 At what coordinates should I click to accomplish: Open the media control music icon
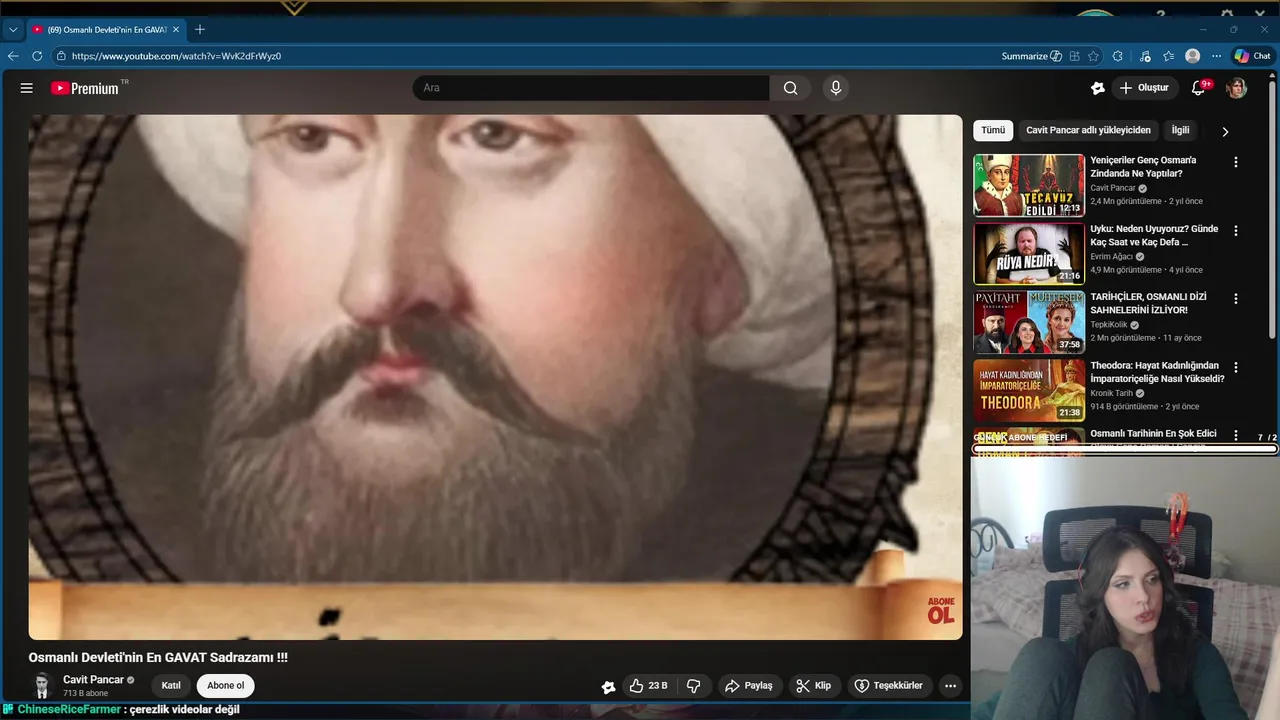(x=1146, y=56)
